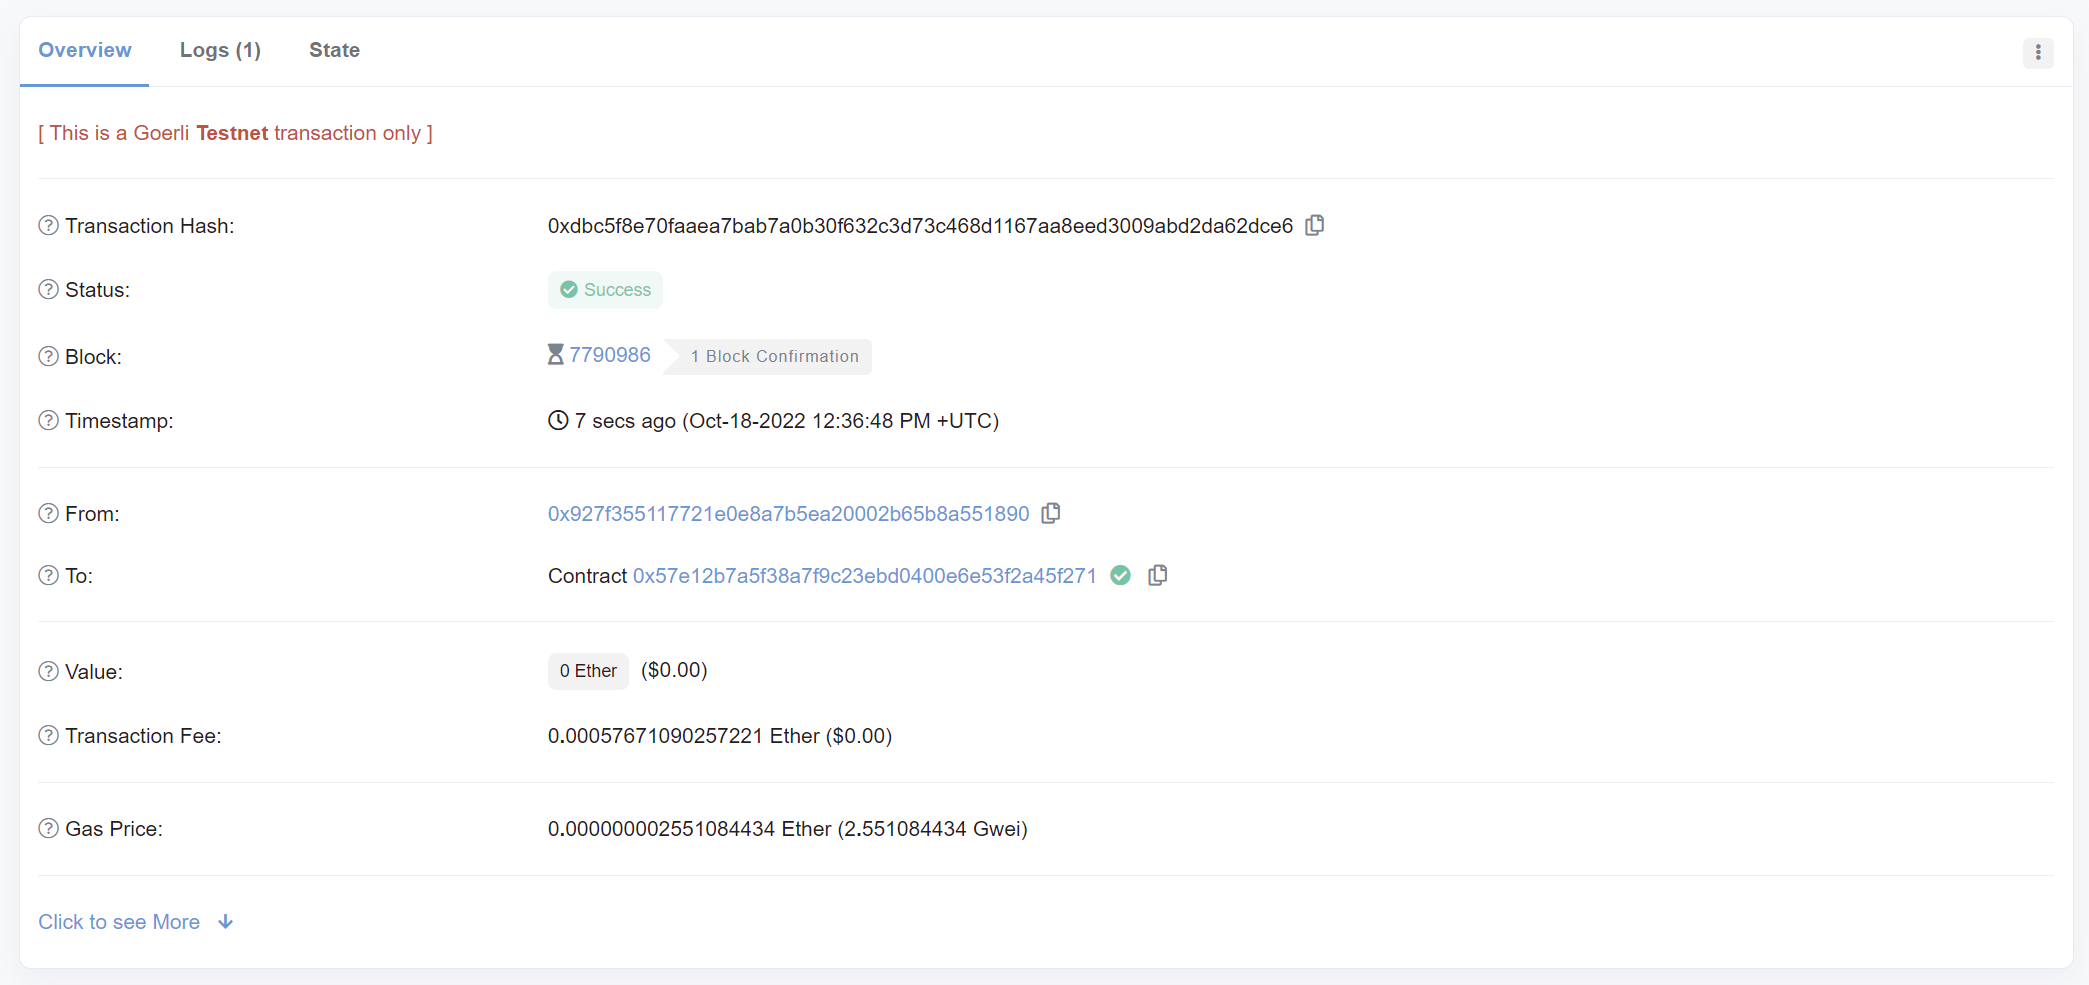The width and height of the screenshot is (2089, 985).
Task: Click the clock icon beside timestamp
Action: coord(558,420)
